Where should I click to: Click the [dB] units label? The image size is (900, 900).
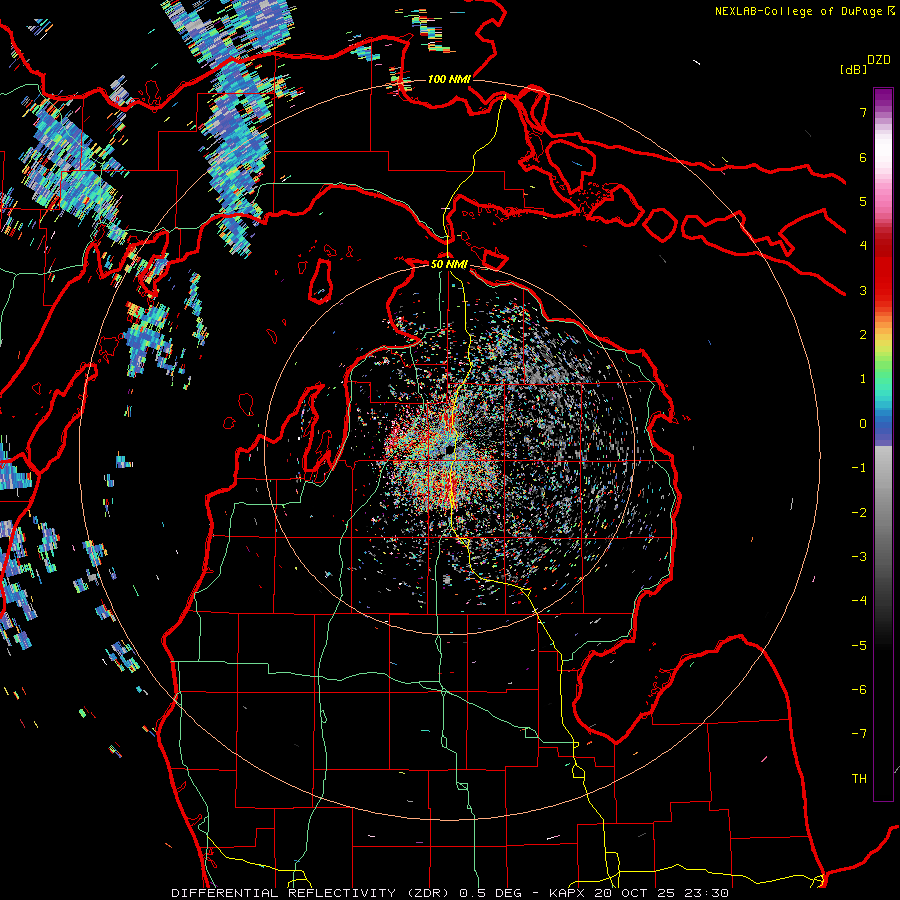point(853,69)
